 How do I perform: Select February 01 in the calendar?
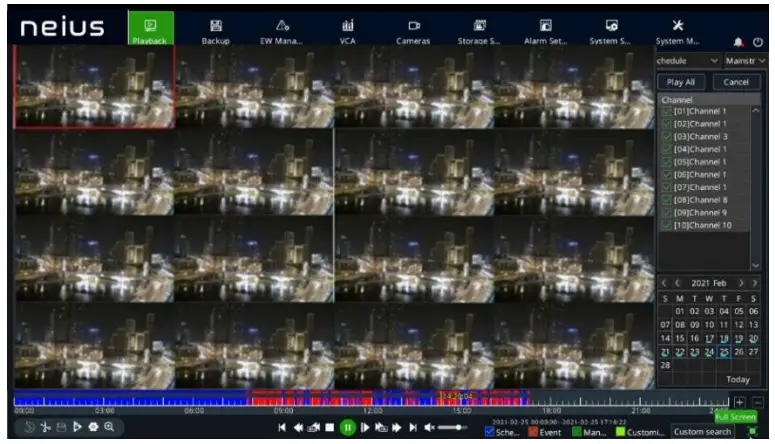tap(680, 311)
